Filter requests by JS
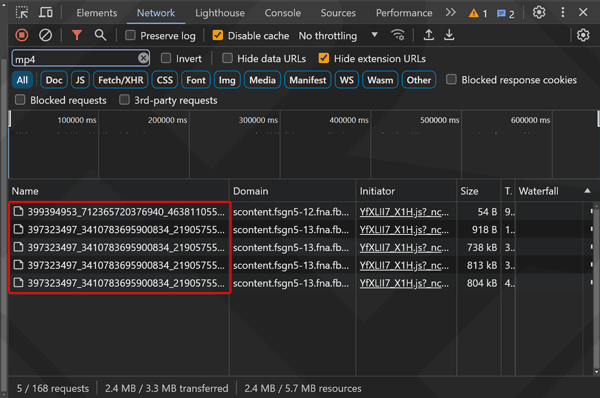Screen dimensions: 600x398 [80, 80]
